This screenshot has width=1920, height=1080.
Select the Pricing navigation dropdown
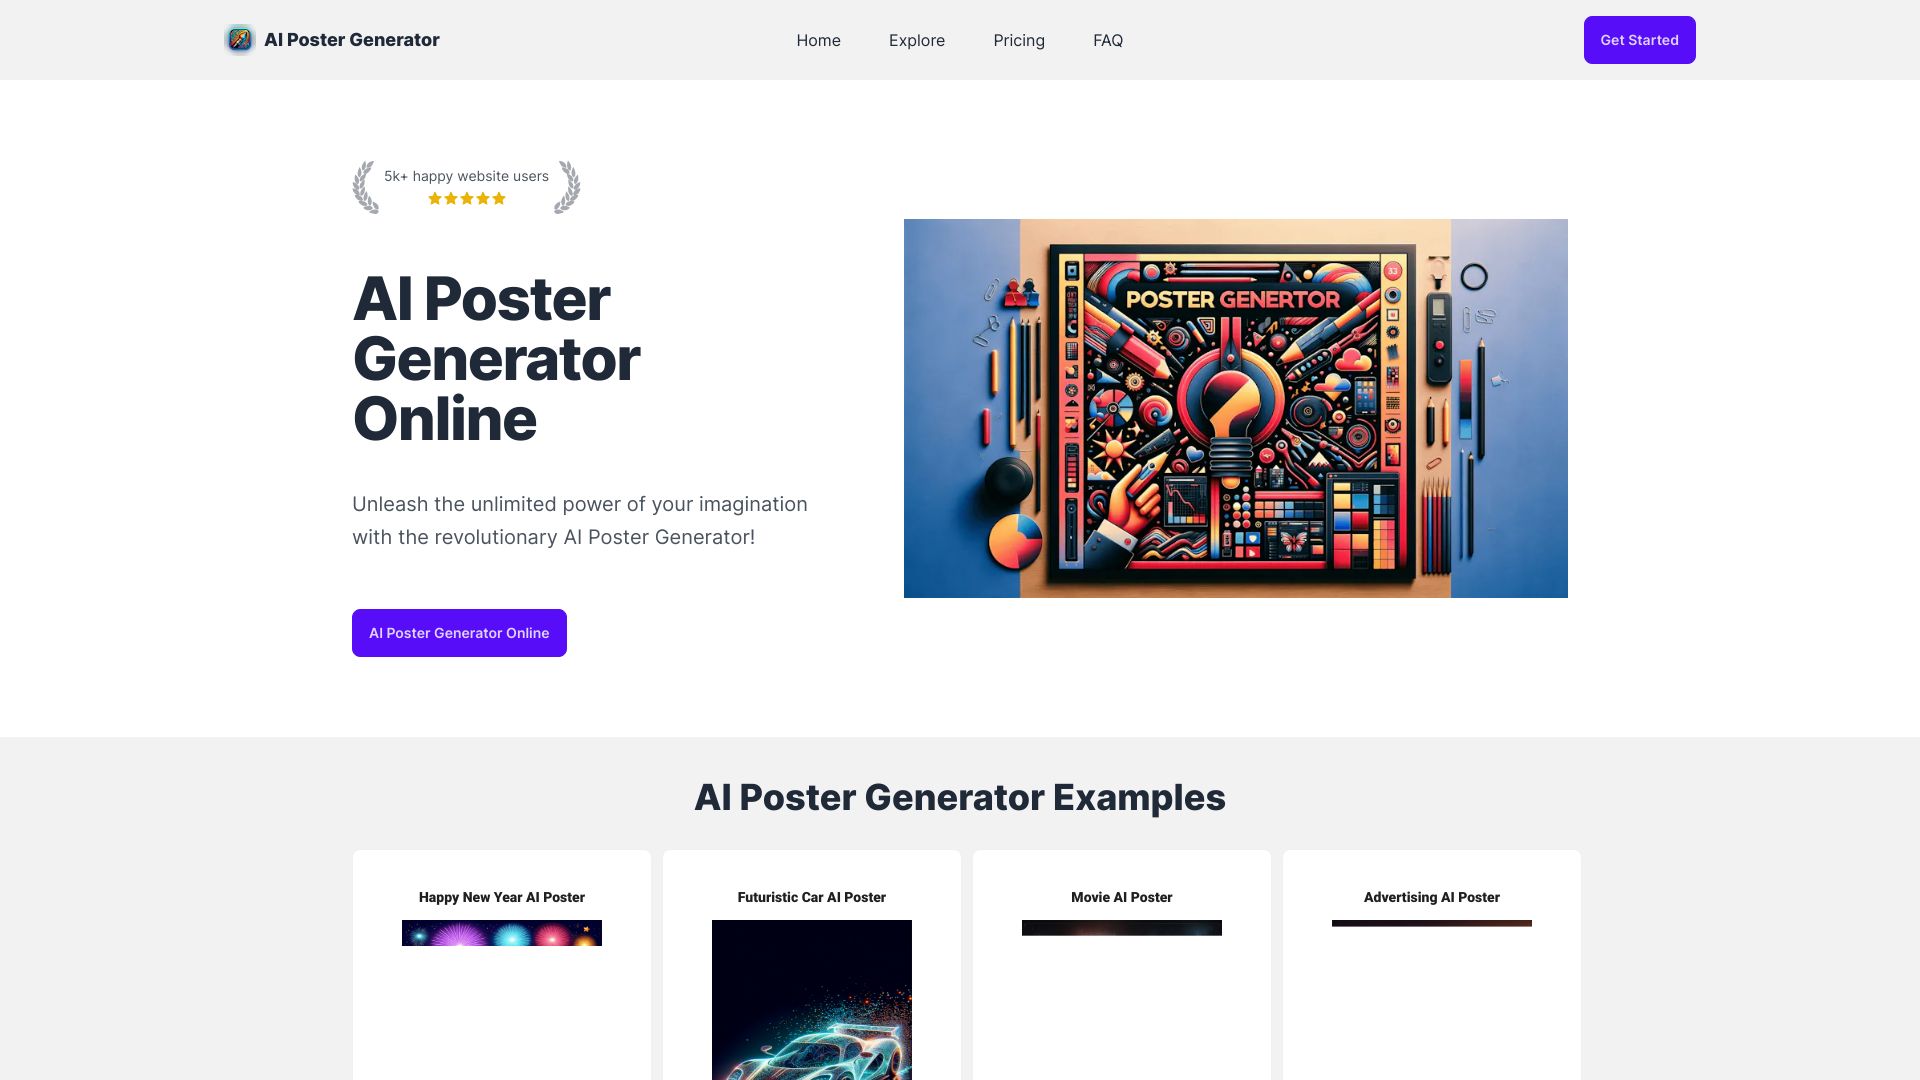[x=1018, y=40]
